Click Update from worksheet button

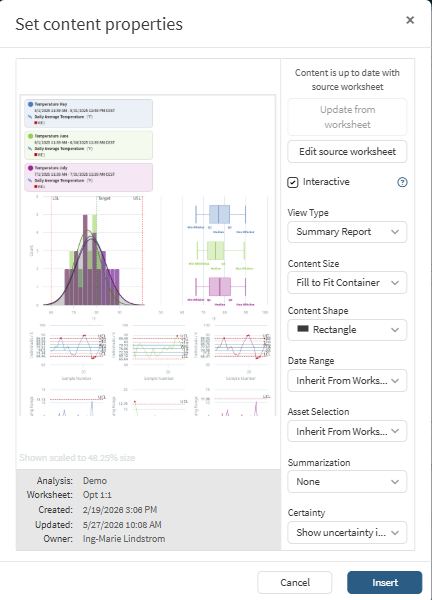[347, 117]
